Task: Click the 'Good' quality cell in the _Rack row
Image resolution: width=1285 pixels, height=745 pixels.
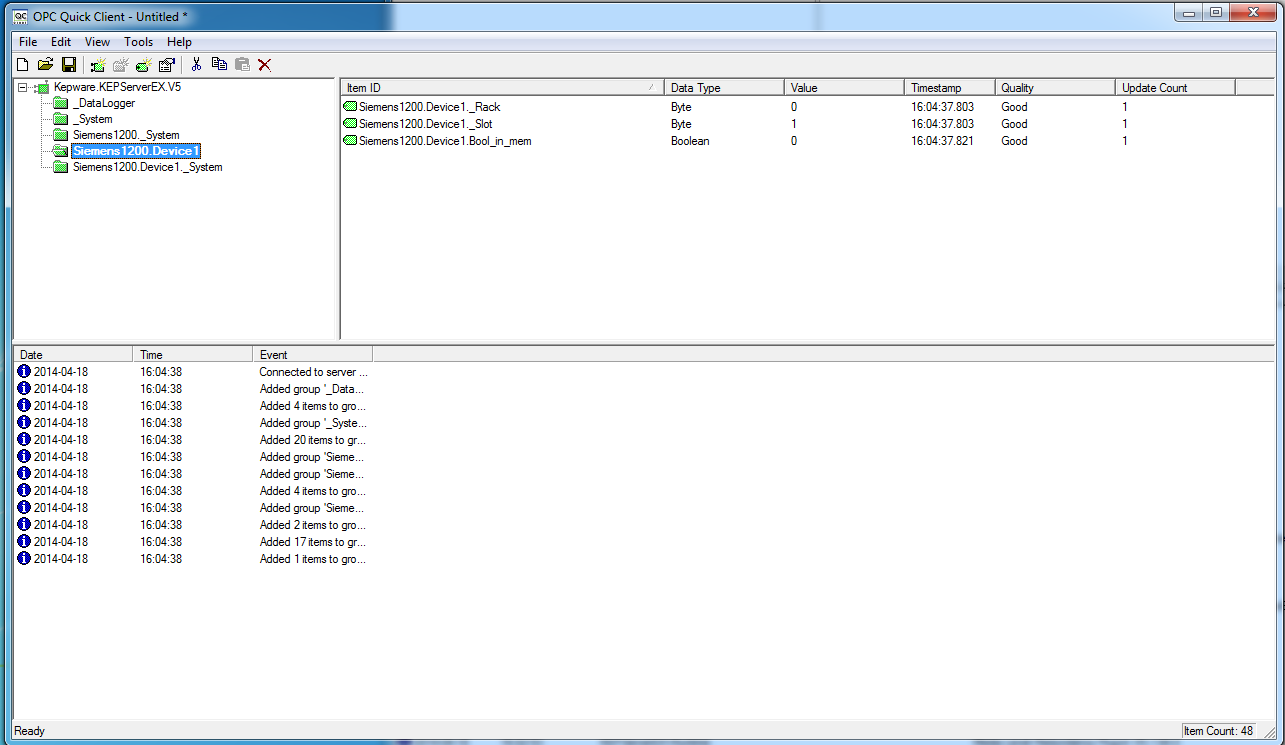Action: (x=1014, y=107)
